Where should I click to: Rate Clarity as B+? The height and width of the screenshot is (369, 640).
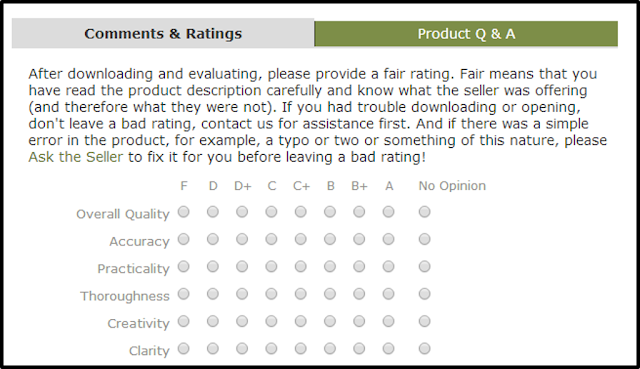[359, 349]
